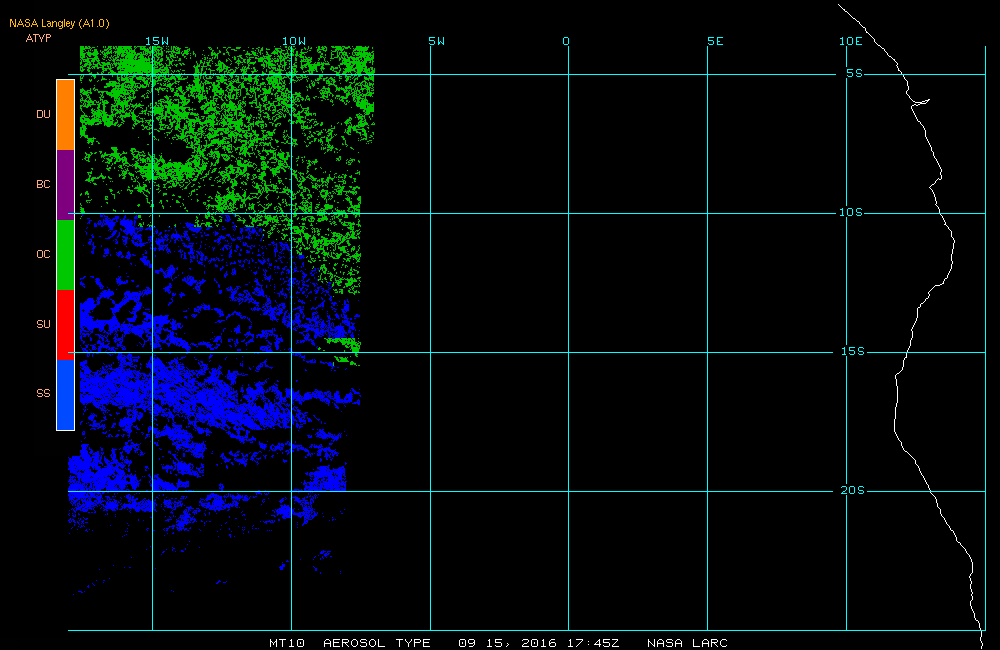This screenshot has height=650, width=1000.
Task: Click the red SU legend color block
Action: click(x=65, y=324)
